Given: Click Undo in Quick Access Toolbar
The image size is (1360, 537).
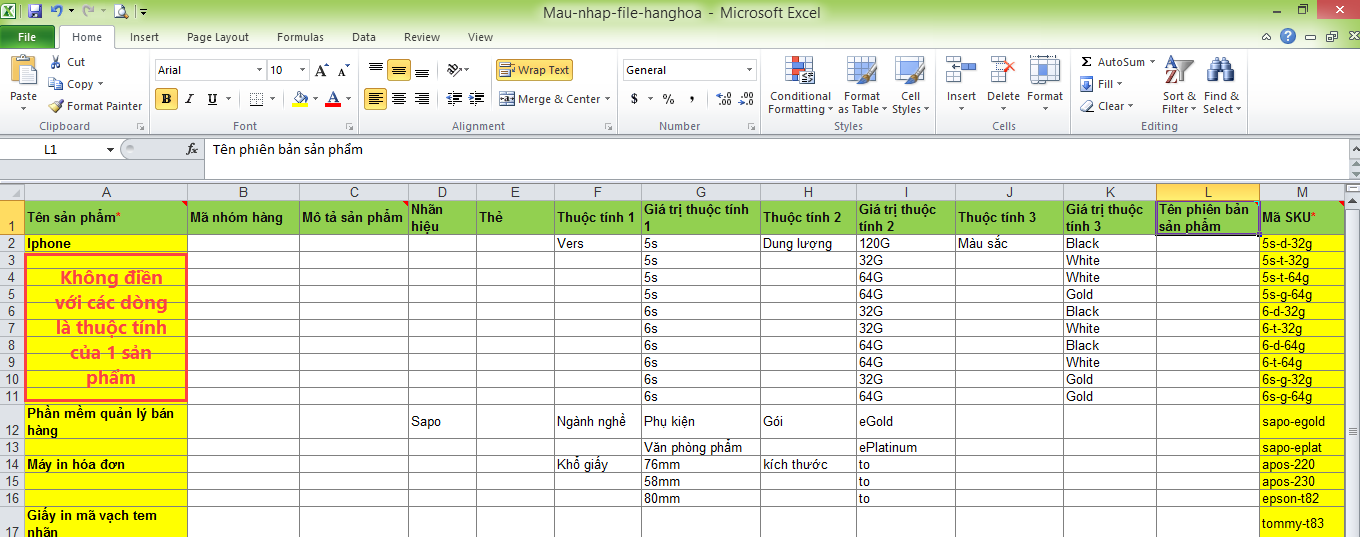Looking at the screenshot, I should (57, 12).
